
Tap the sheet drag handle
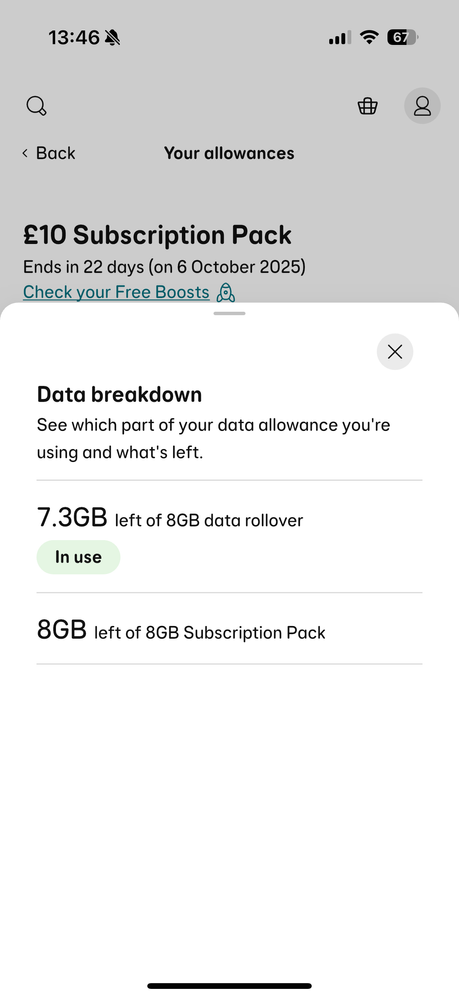pos(229,313)
